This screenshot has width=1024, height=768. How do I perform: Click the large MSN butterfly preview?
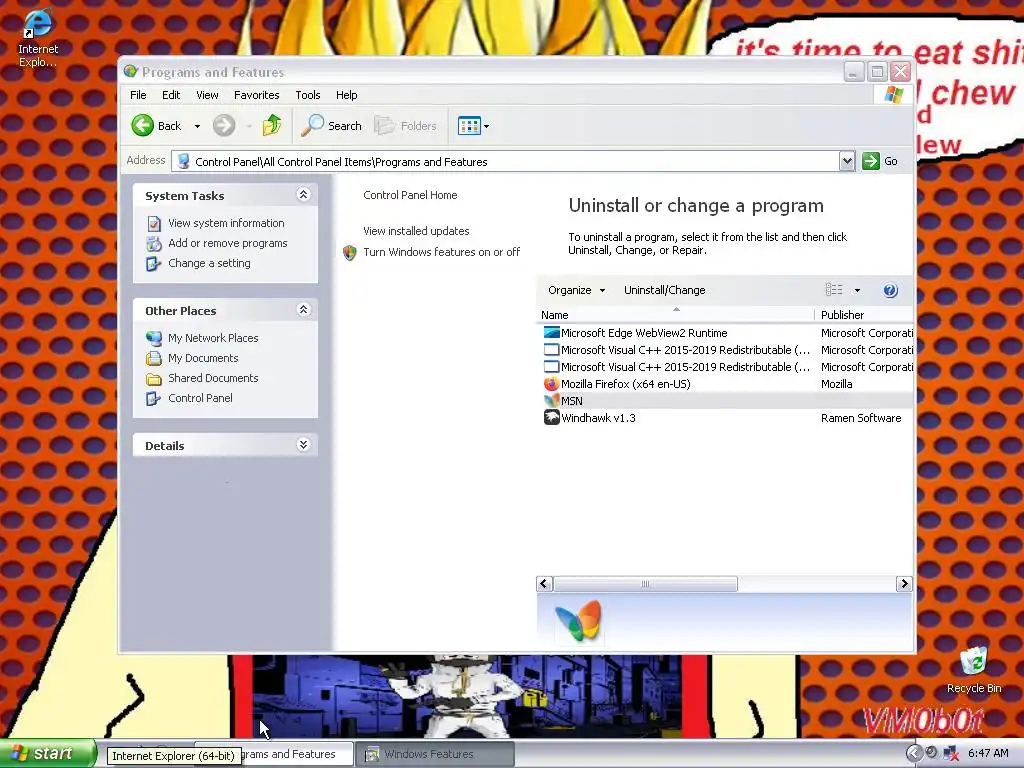[578, 622]
